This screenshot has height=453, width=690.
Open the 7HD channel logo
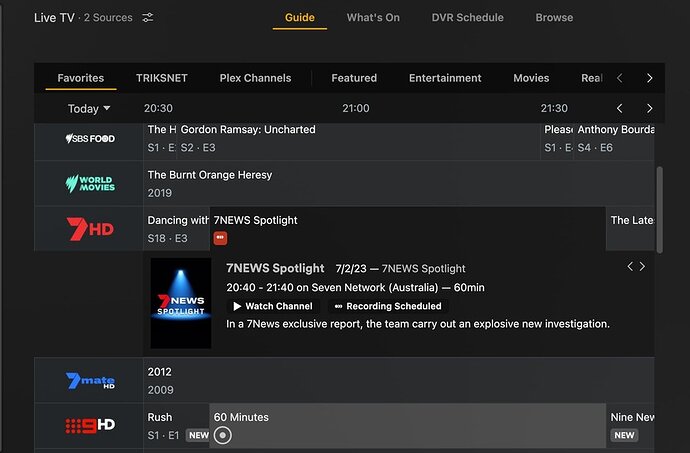click(x=90, y=229)
